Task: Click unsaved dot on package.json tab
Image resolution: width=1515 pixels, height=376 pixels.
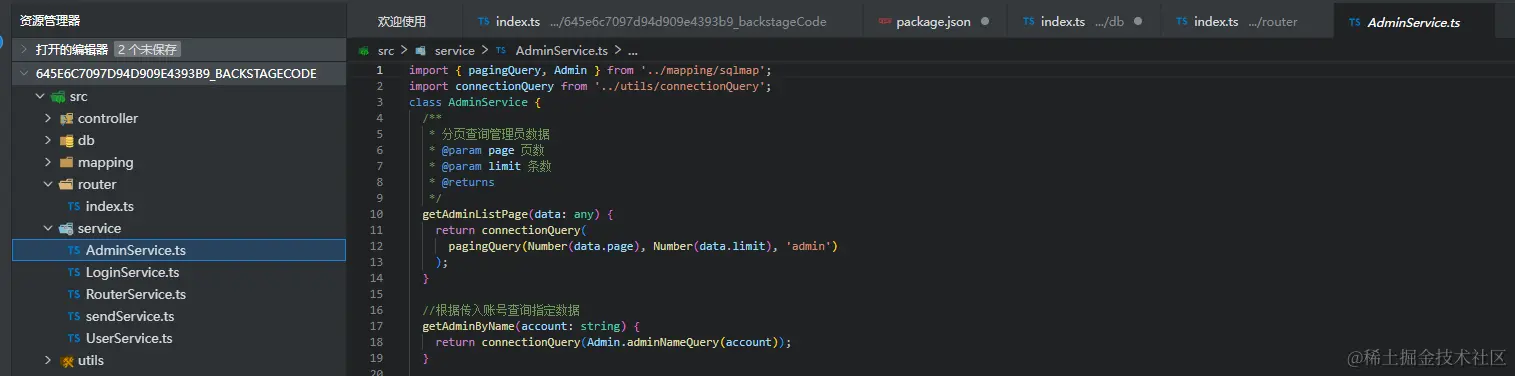Action: [985, 21]
